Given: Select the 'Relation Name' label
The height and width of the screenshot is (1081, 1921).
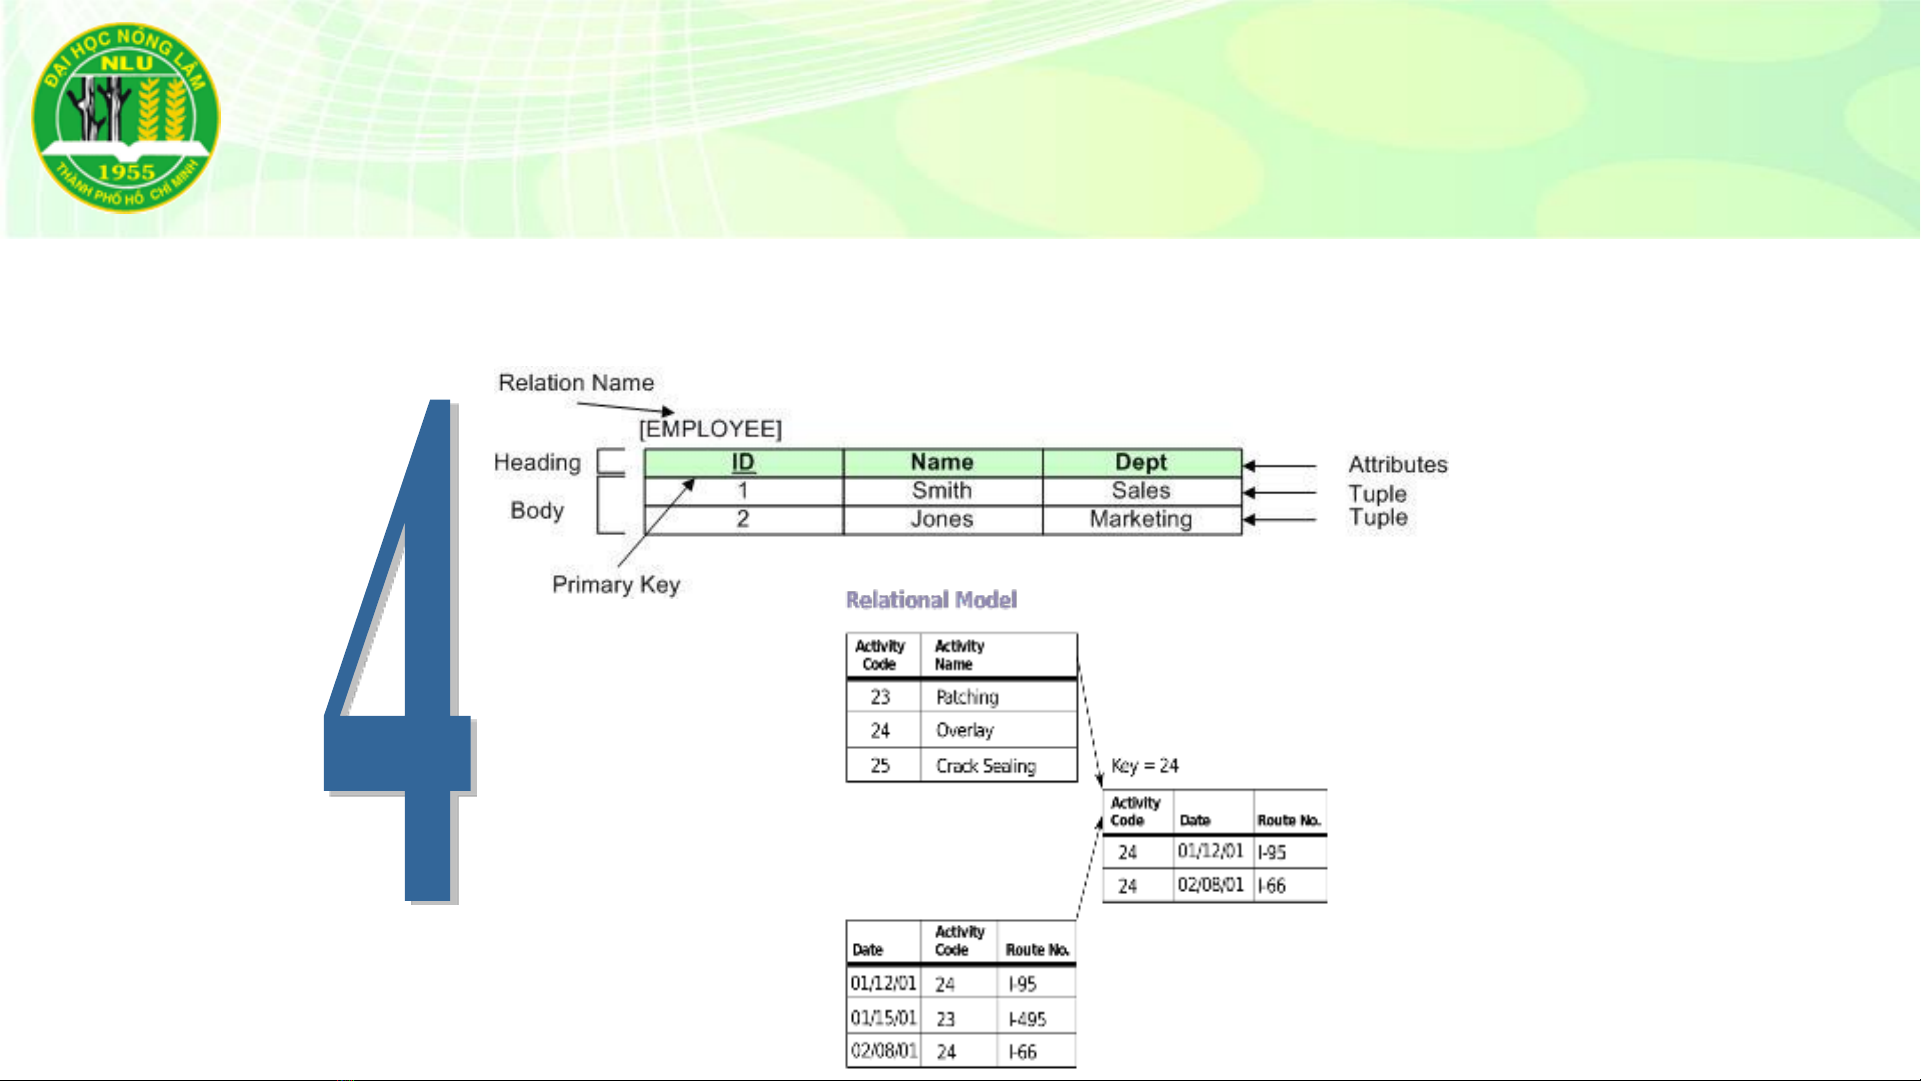Looking at the screenshot, I should (576, 383).
